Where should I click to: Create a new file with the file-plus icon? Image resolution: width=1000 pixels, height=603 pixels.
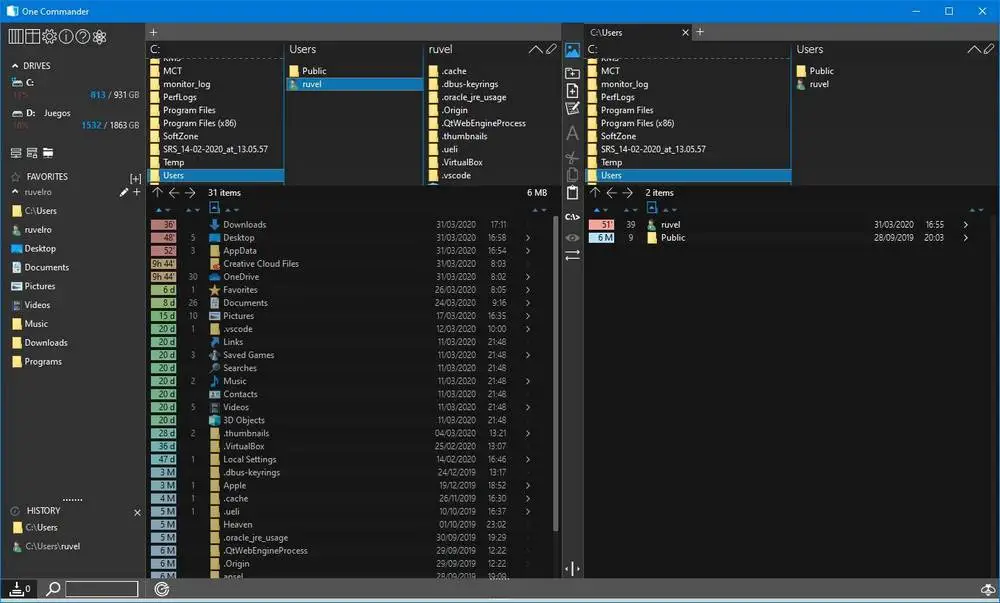pos(572,91)
